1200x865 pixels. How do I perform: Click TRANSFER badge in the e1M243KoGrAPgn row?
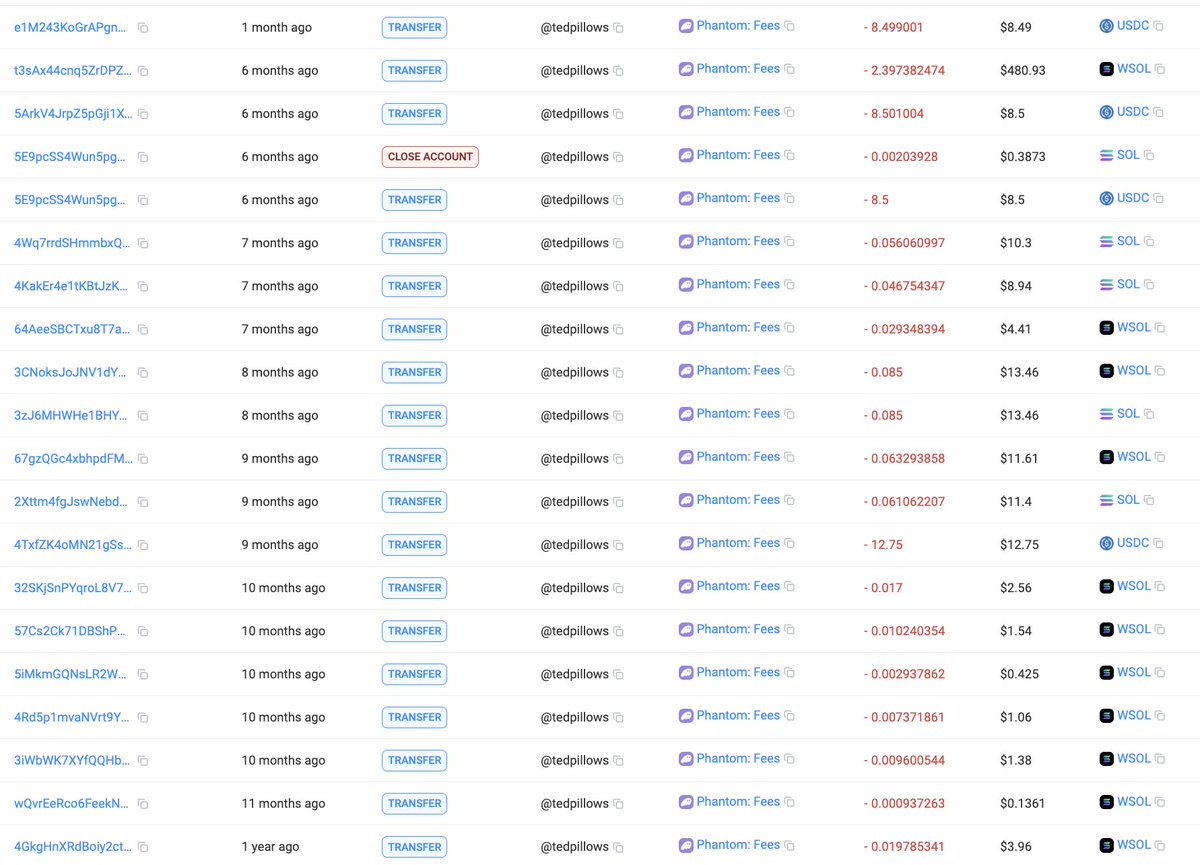click(415, 28)
